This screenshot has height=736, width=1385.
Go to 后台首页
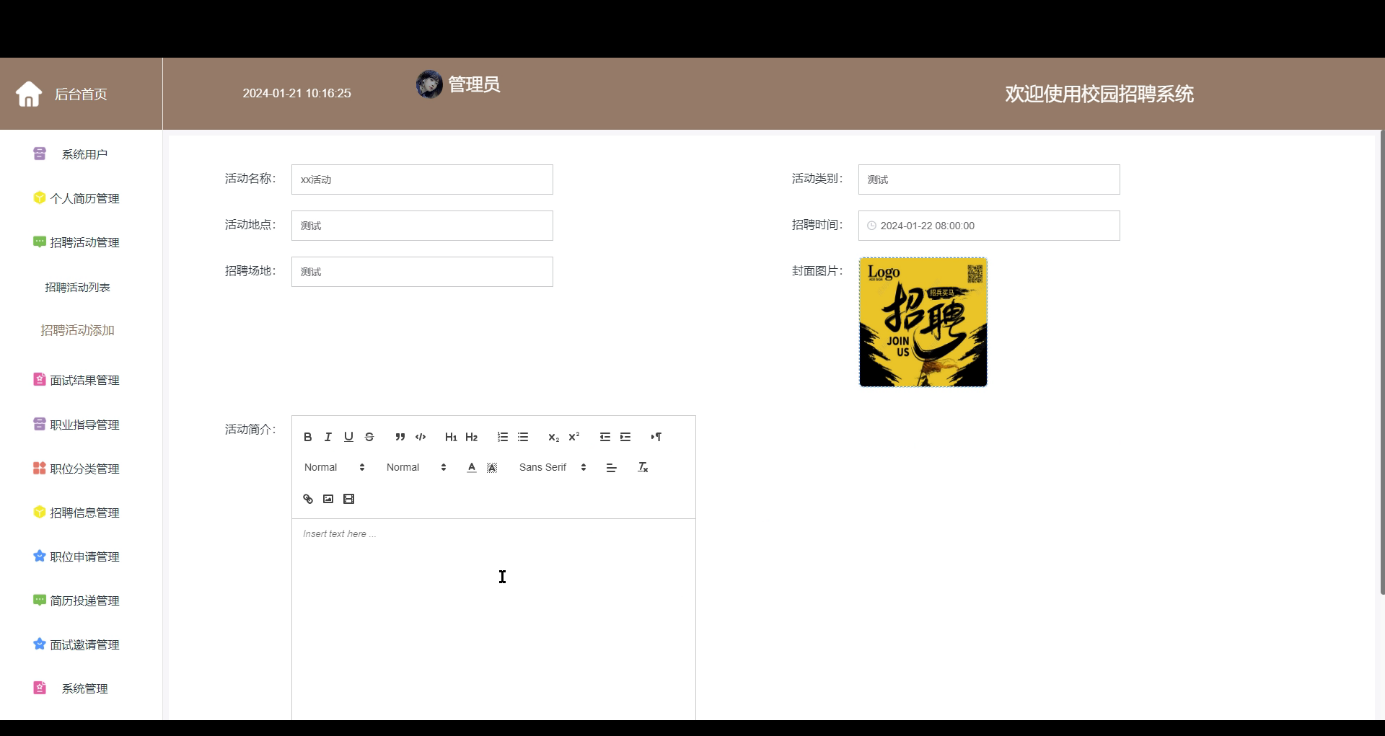80,94
